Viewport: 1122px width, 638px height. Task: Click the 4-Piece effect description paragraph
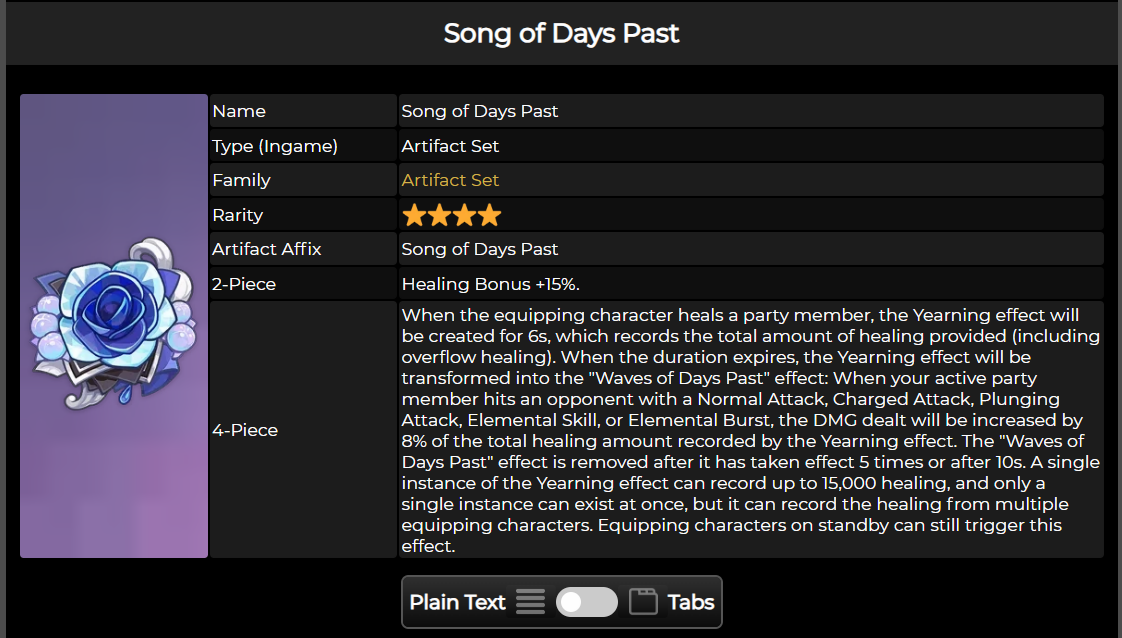[751, 430]
